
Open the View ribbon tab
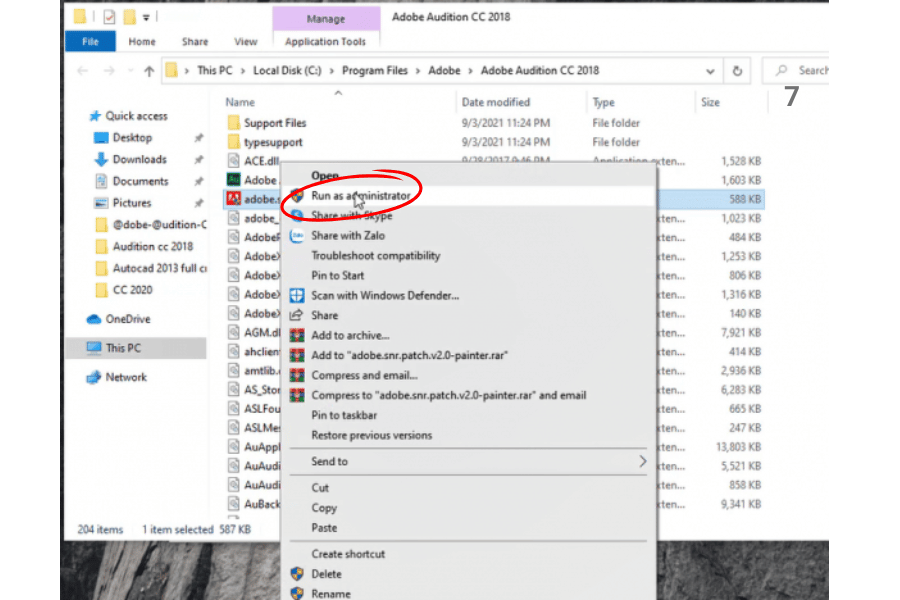245,42
